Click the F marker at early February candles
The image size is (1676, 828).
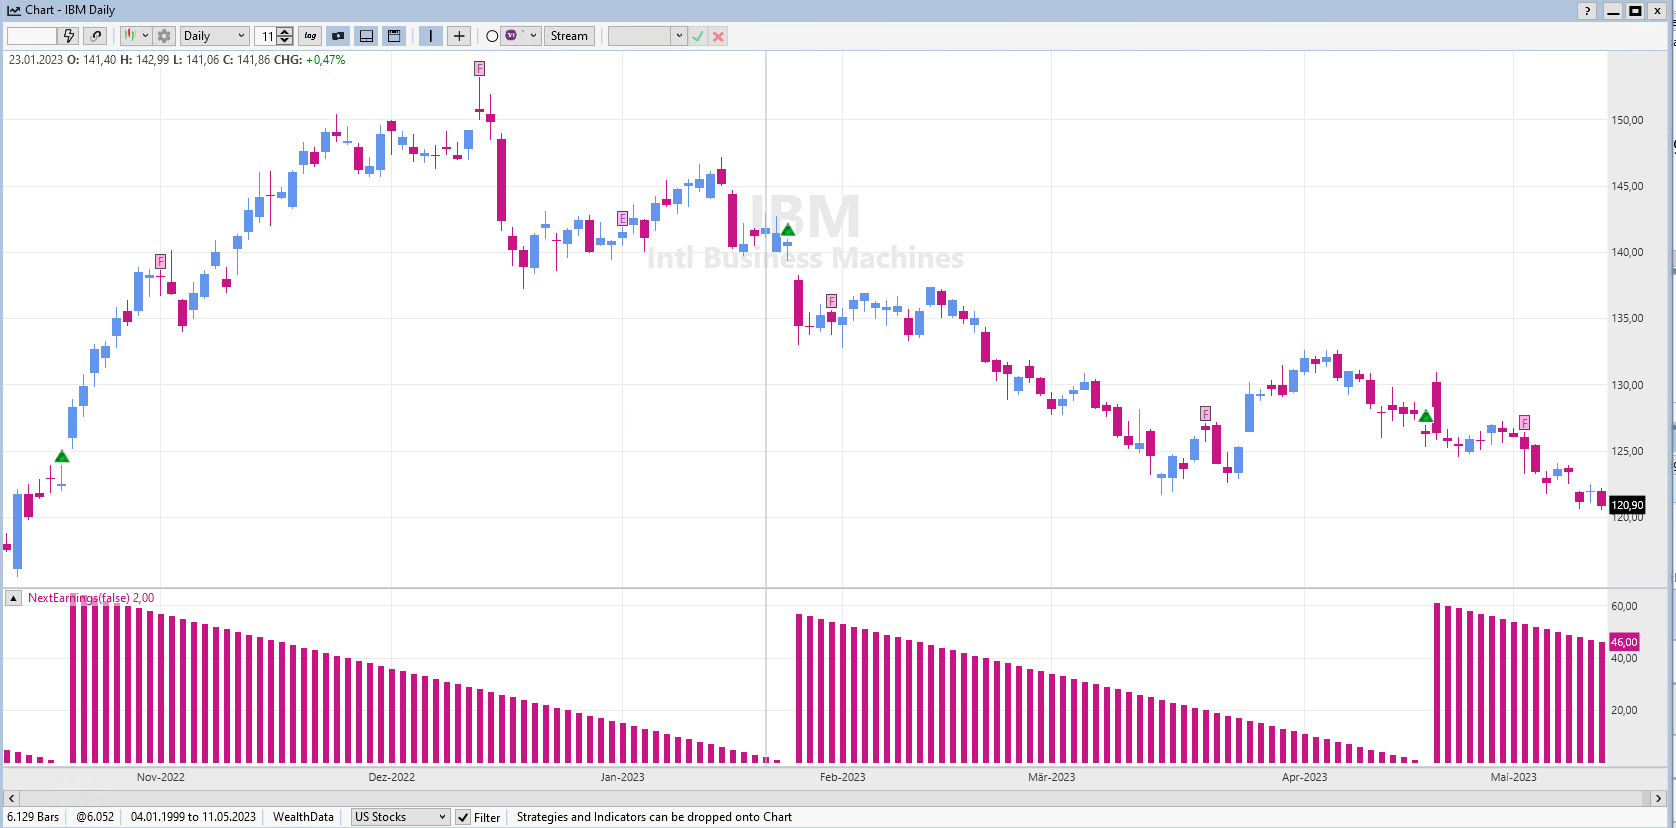(831, 301)
